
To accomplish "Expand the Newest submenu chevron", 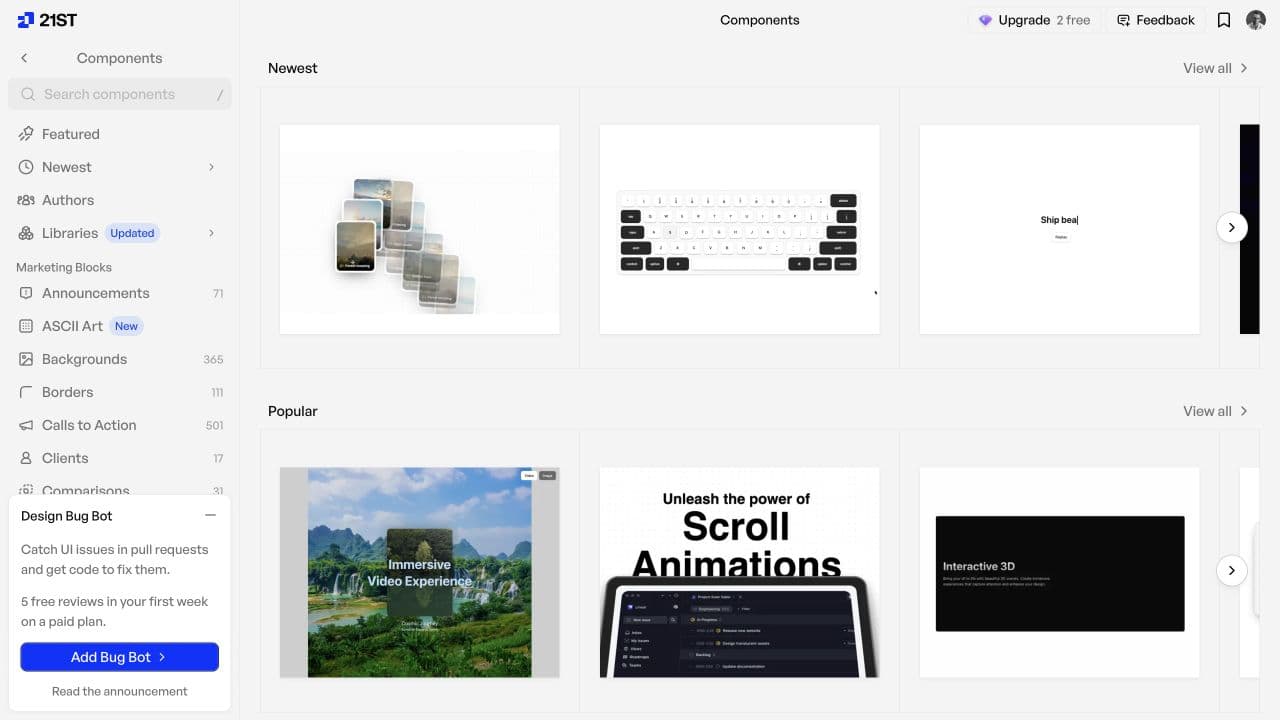I will (211, 167).
